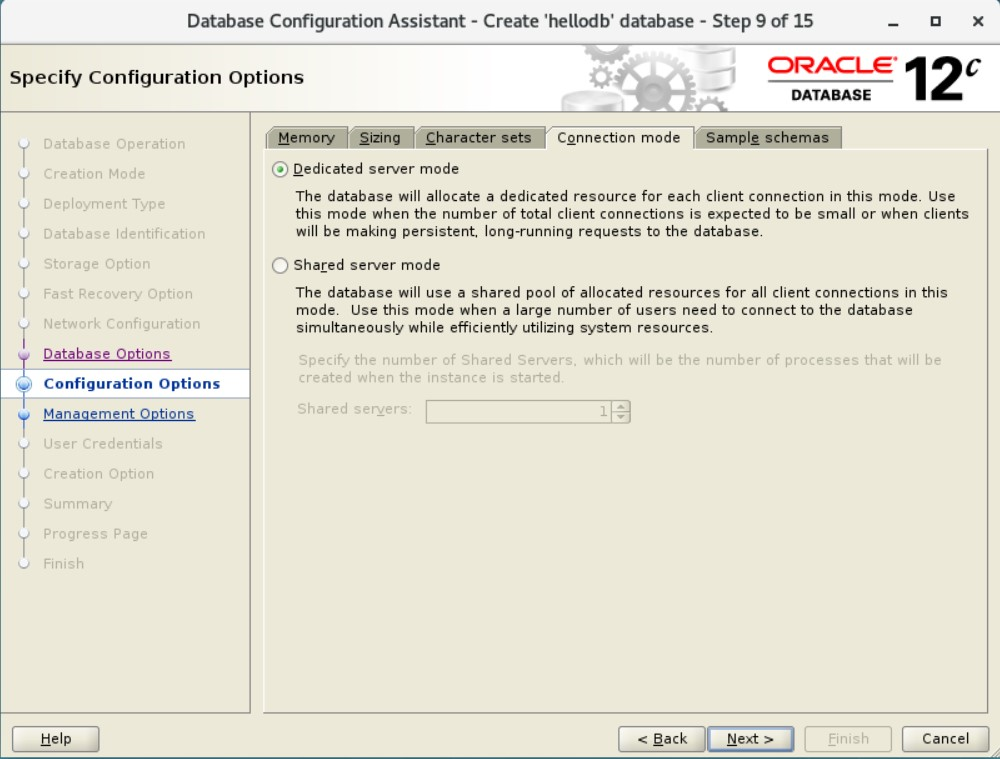1000x759 pixels.
Task: Click the disabled Finish button
Action: coord(848,739)
